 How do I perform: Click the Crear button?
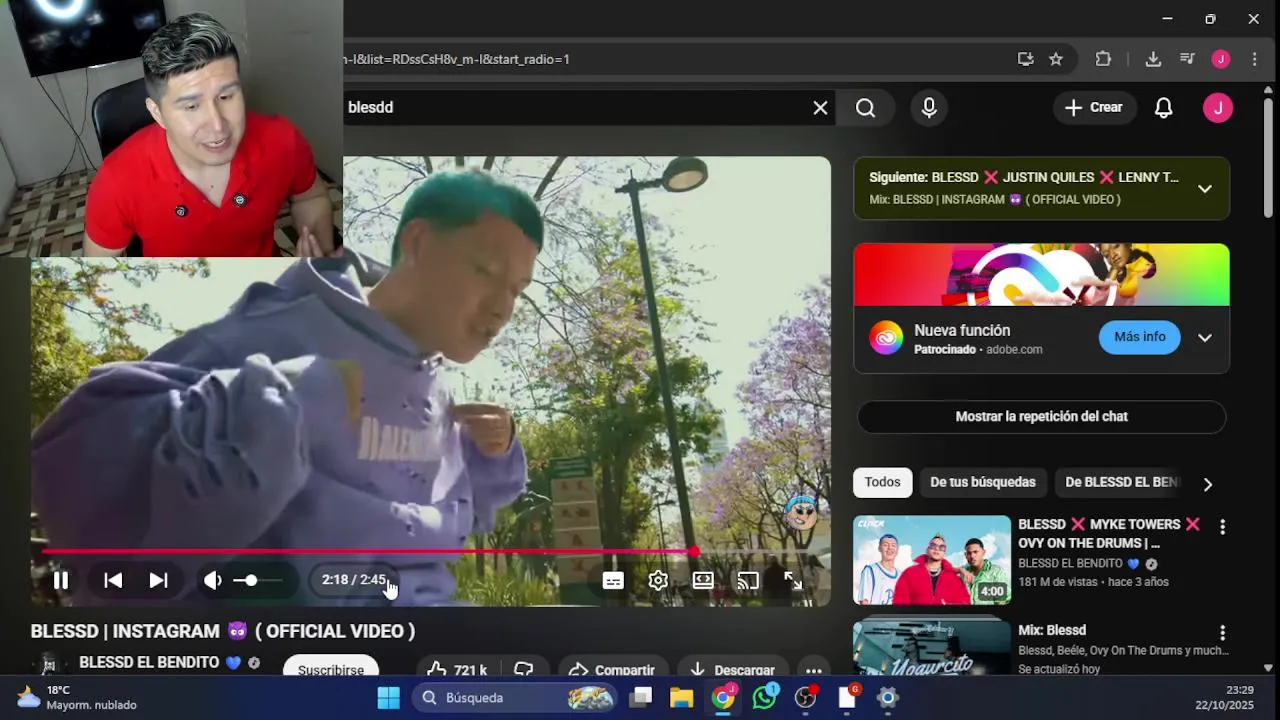coord(1094,107)
